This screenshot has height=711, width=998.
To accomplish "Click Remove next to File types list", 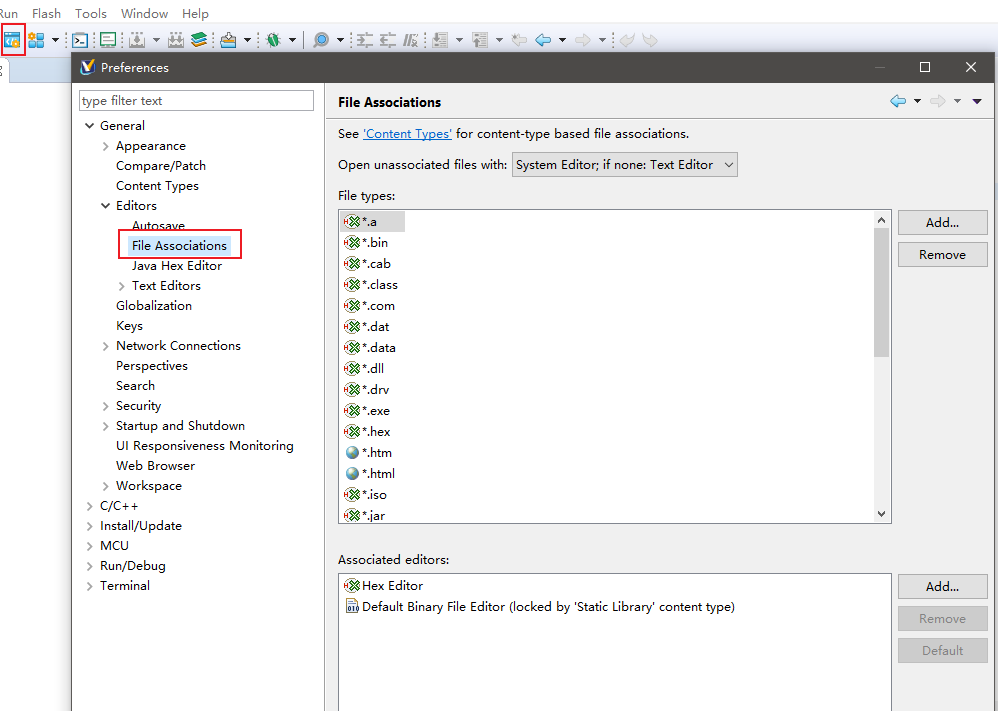I will coord(943,254).
